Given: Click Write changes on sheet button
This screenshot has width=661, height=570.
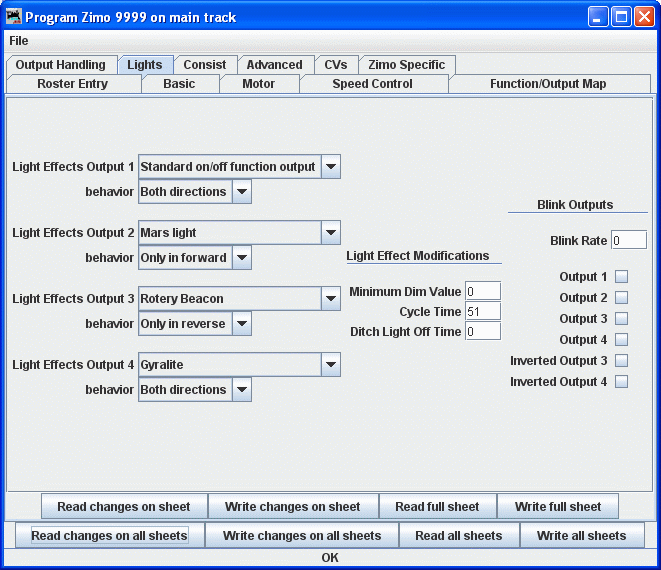Looking at the screenshot, I should click(293, 506).
